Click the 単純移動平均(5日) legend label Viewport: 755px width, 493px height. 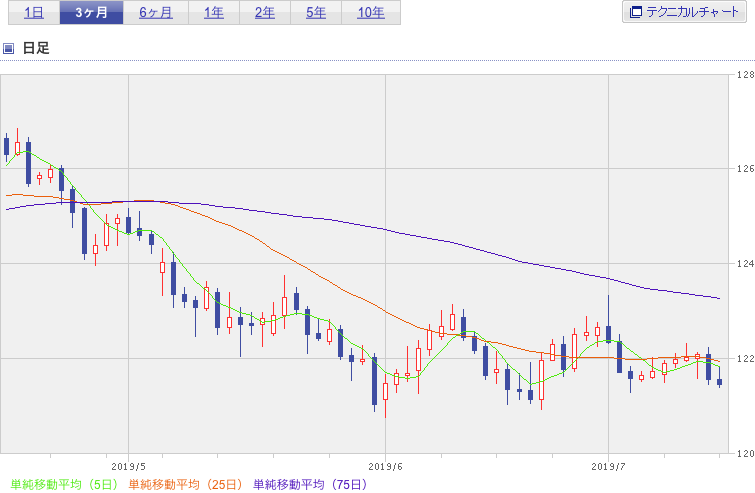(64, 484)
